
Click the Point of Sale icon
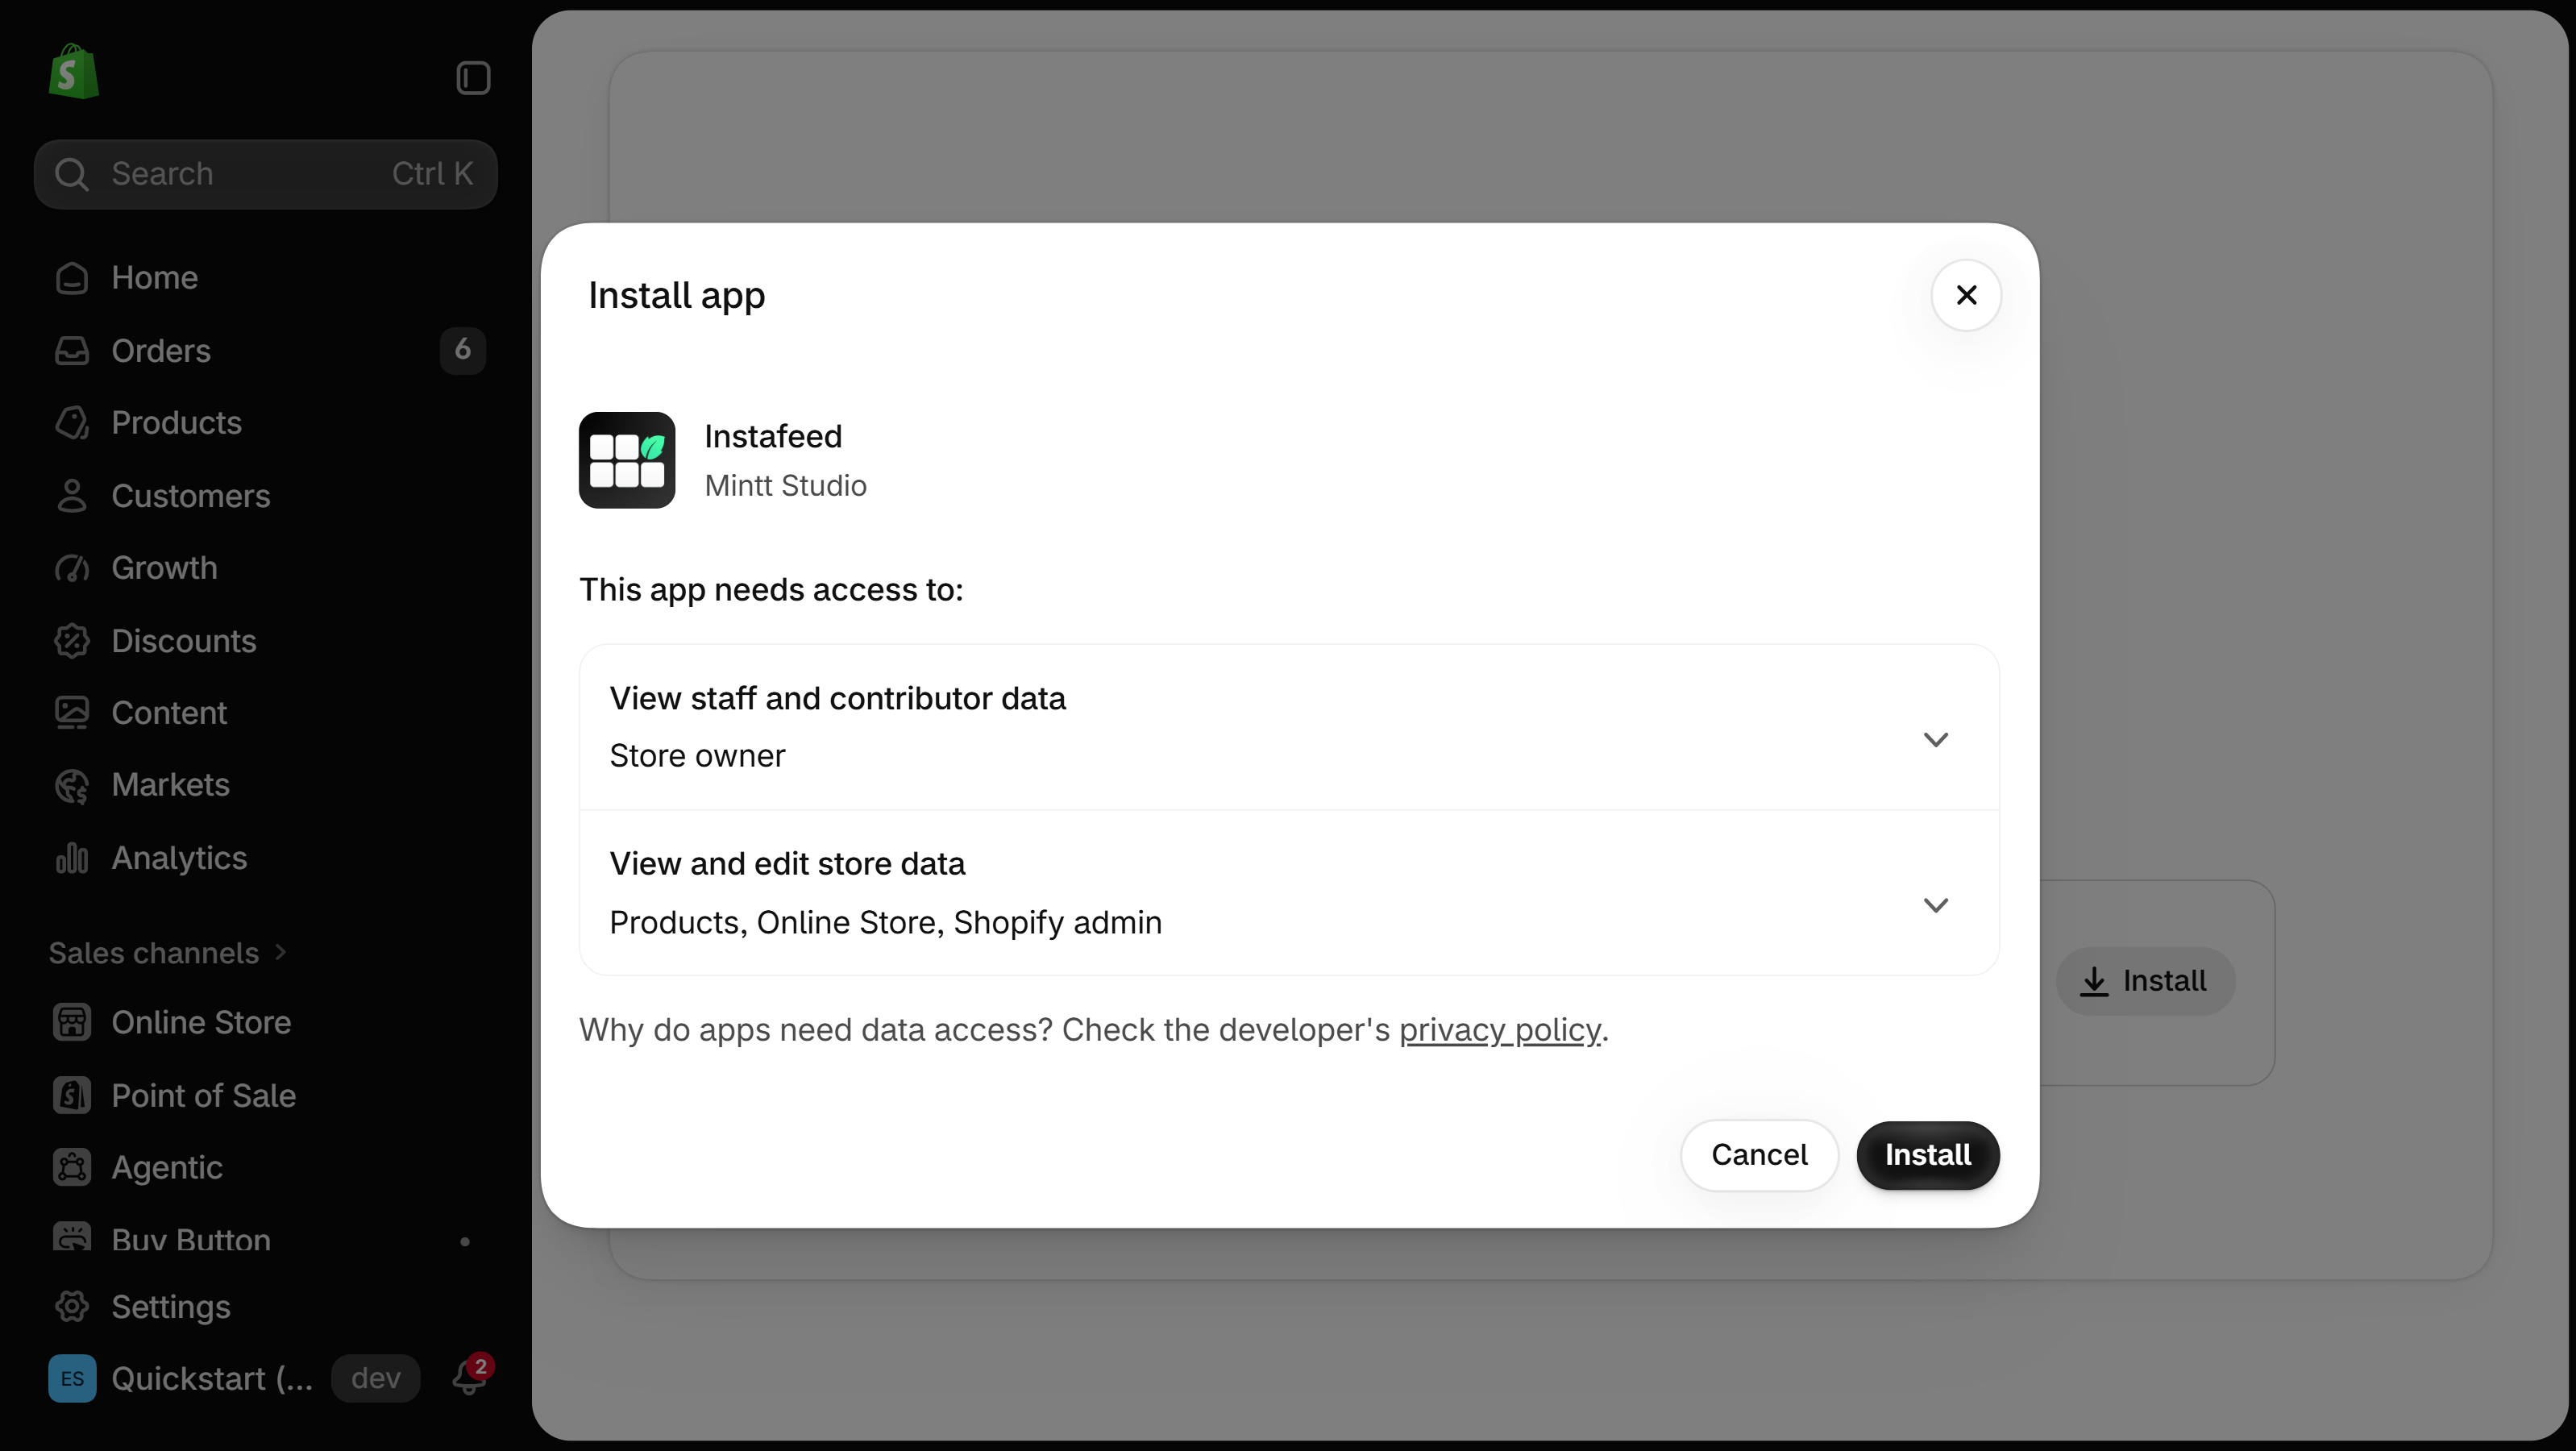point(72,1095)
